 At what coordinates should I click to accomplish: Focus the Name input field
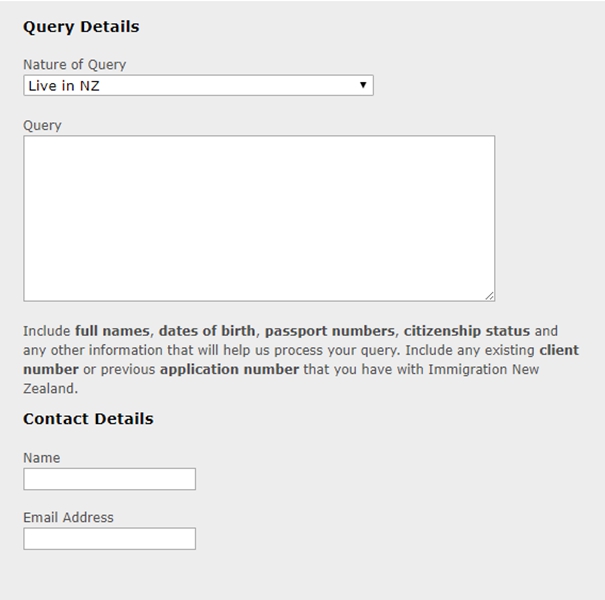[x=109, y=479]
